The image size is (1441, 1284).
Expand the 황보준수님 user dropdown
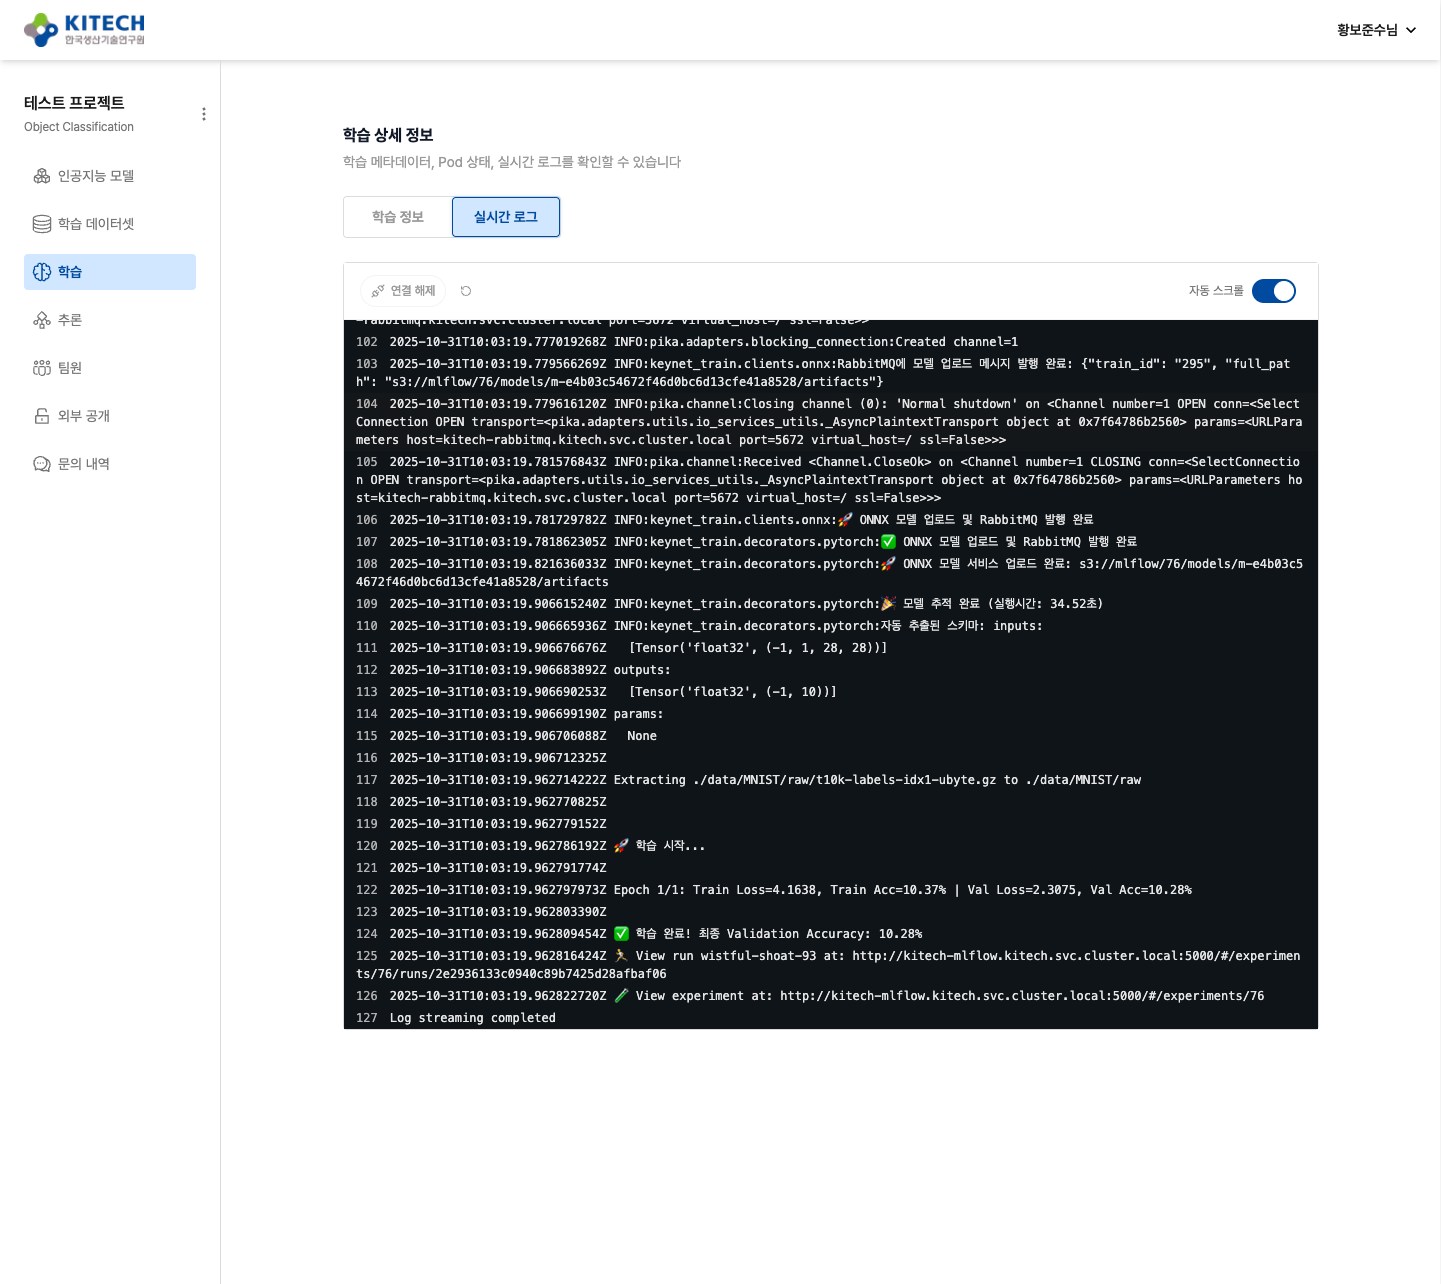1376,30
